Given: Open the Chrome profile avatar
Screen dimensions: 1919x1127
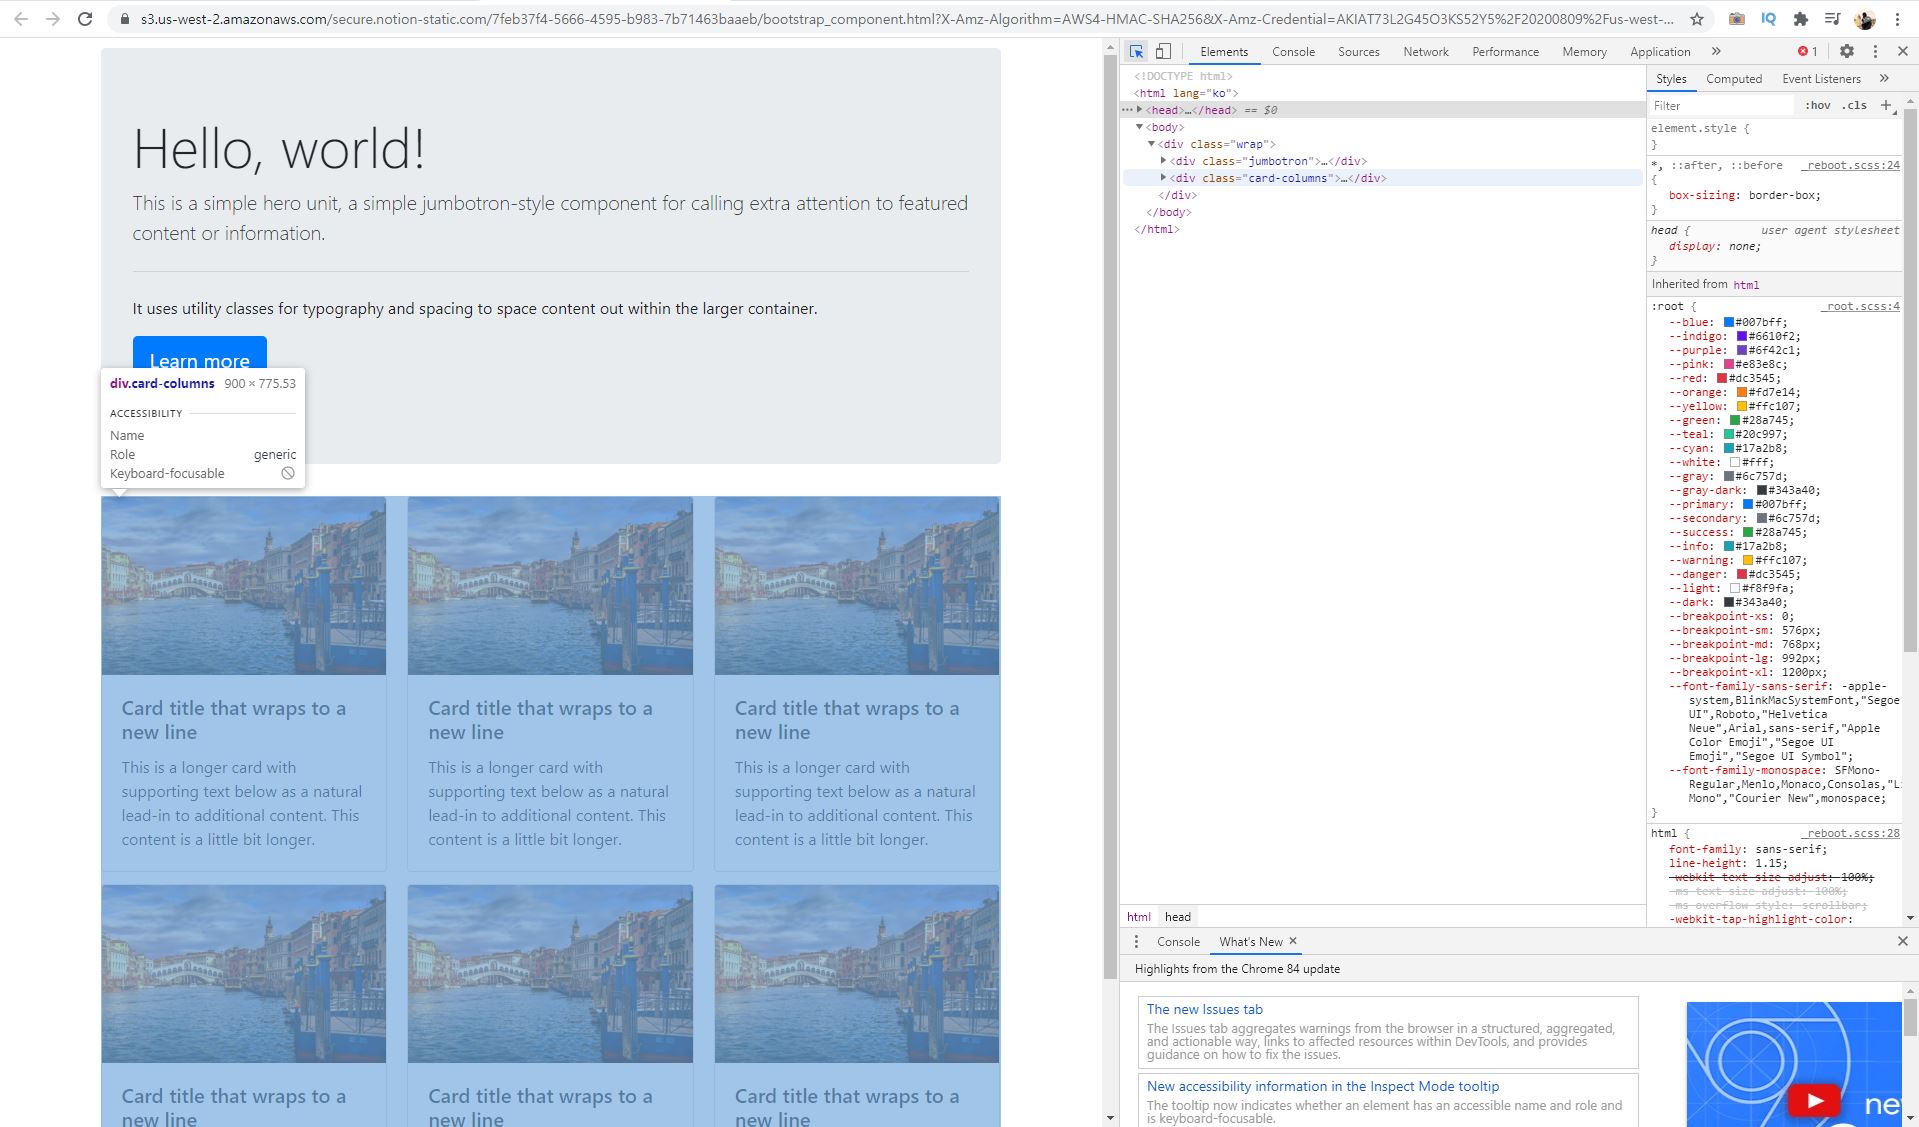Looking at the screenshot, I should point(1864,19).
